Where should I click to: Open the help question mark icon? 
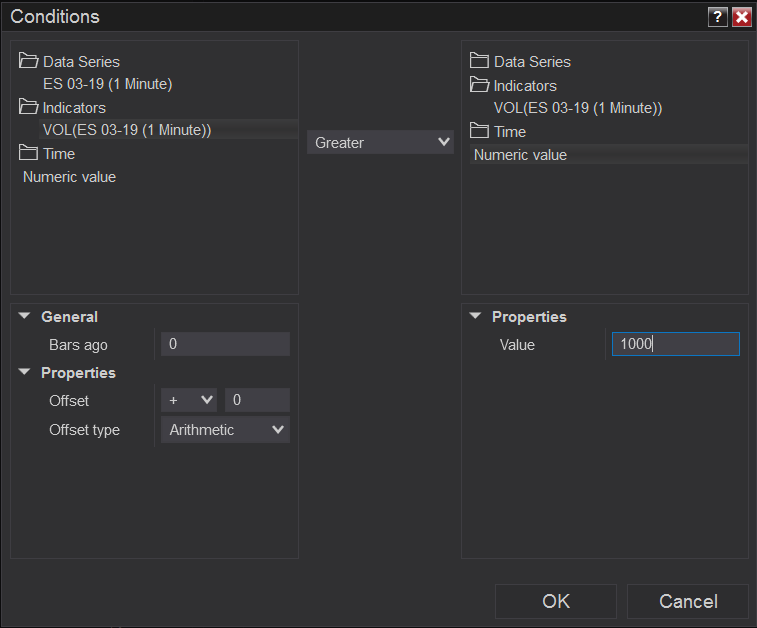coord(717,17)
